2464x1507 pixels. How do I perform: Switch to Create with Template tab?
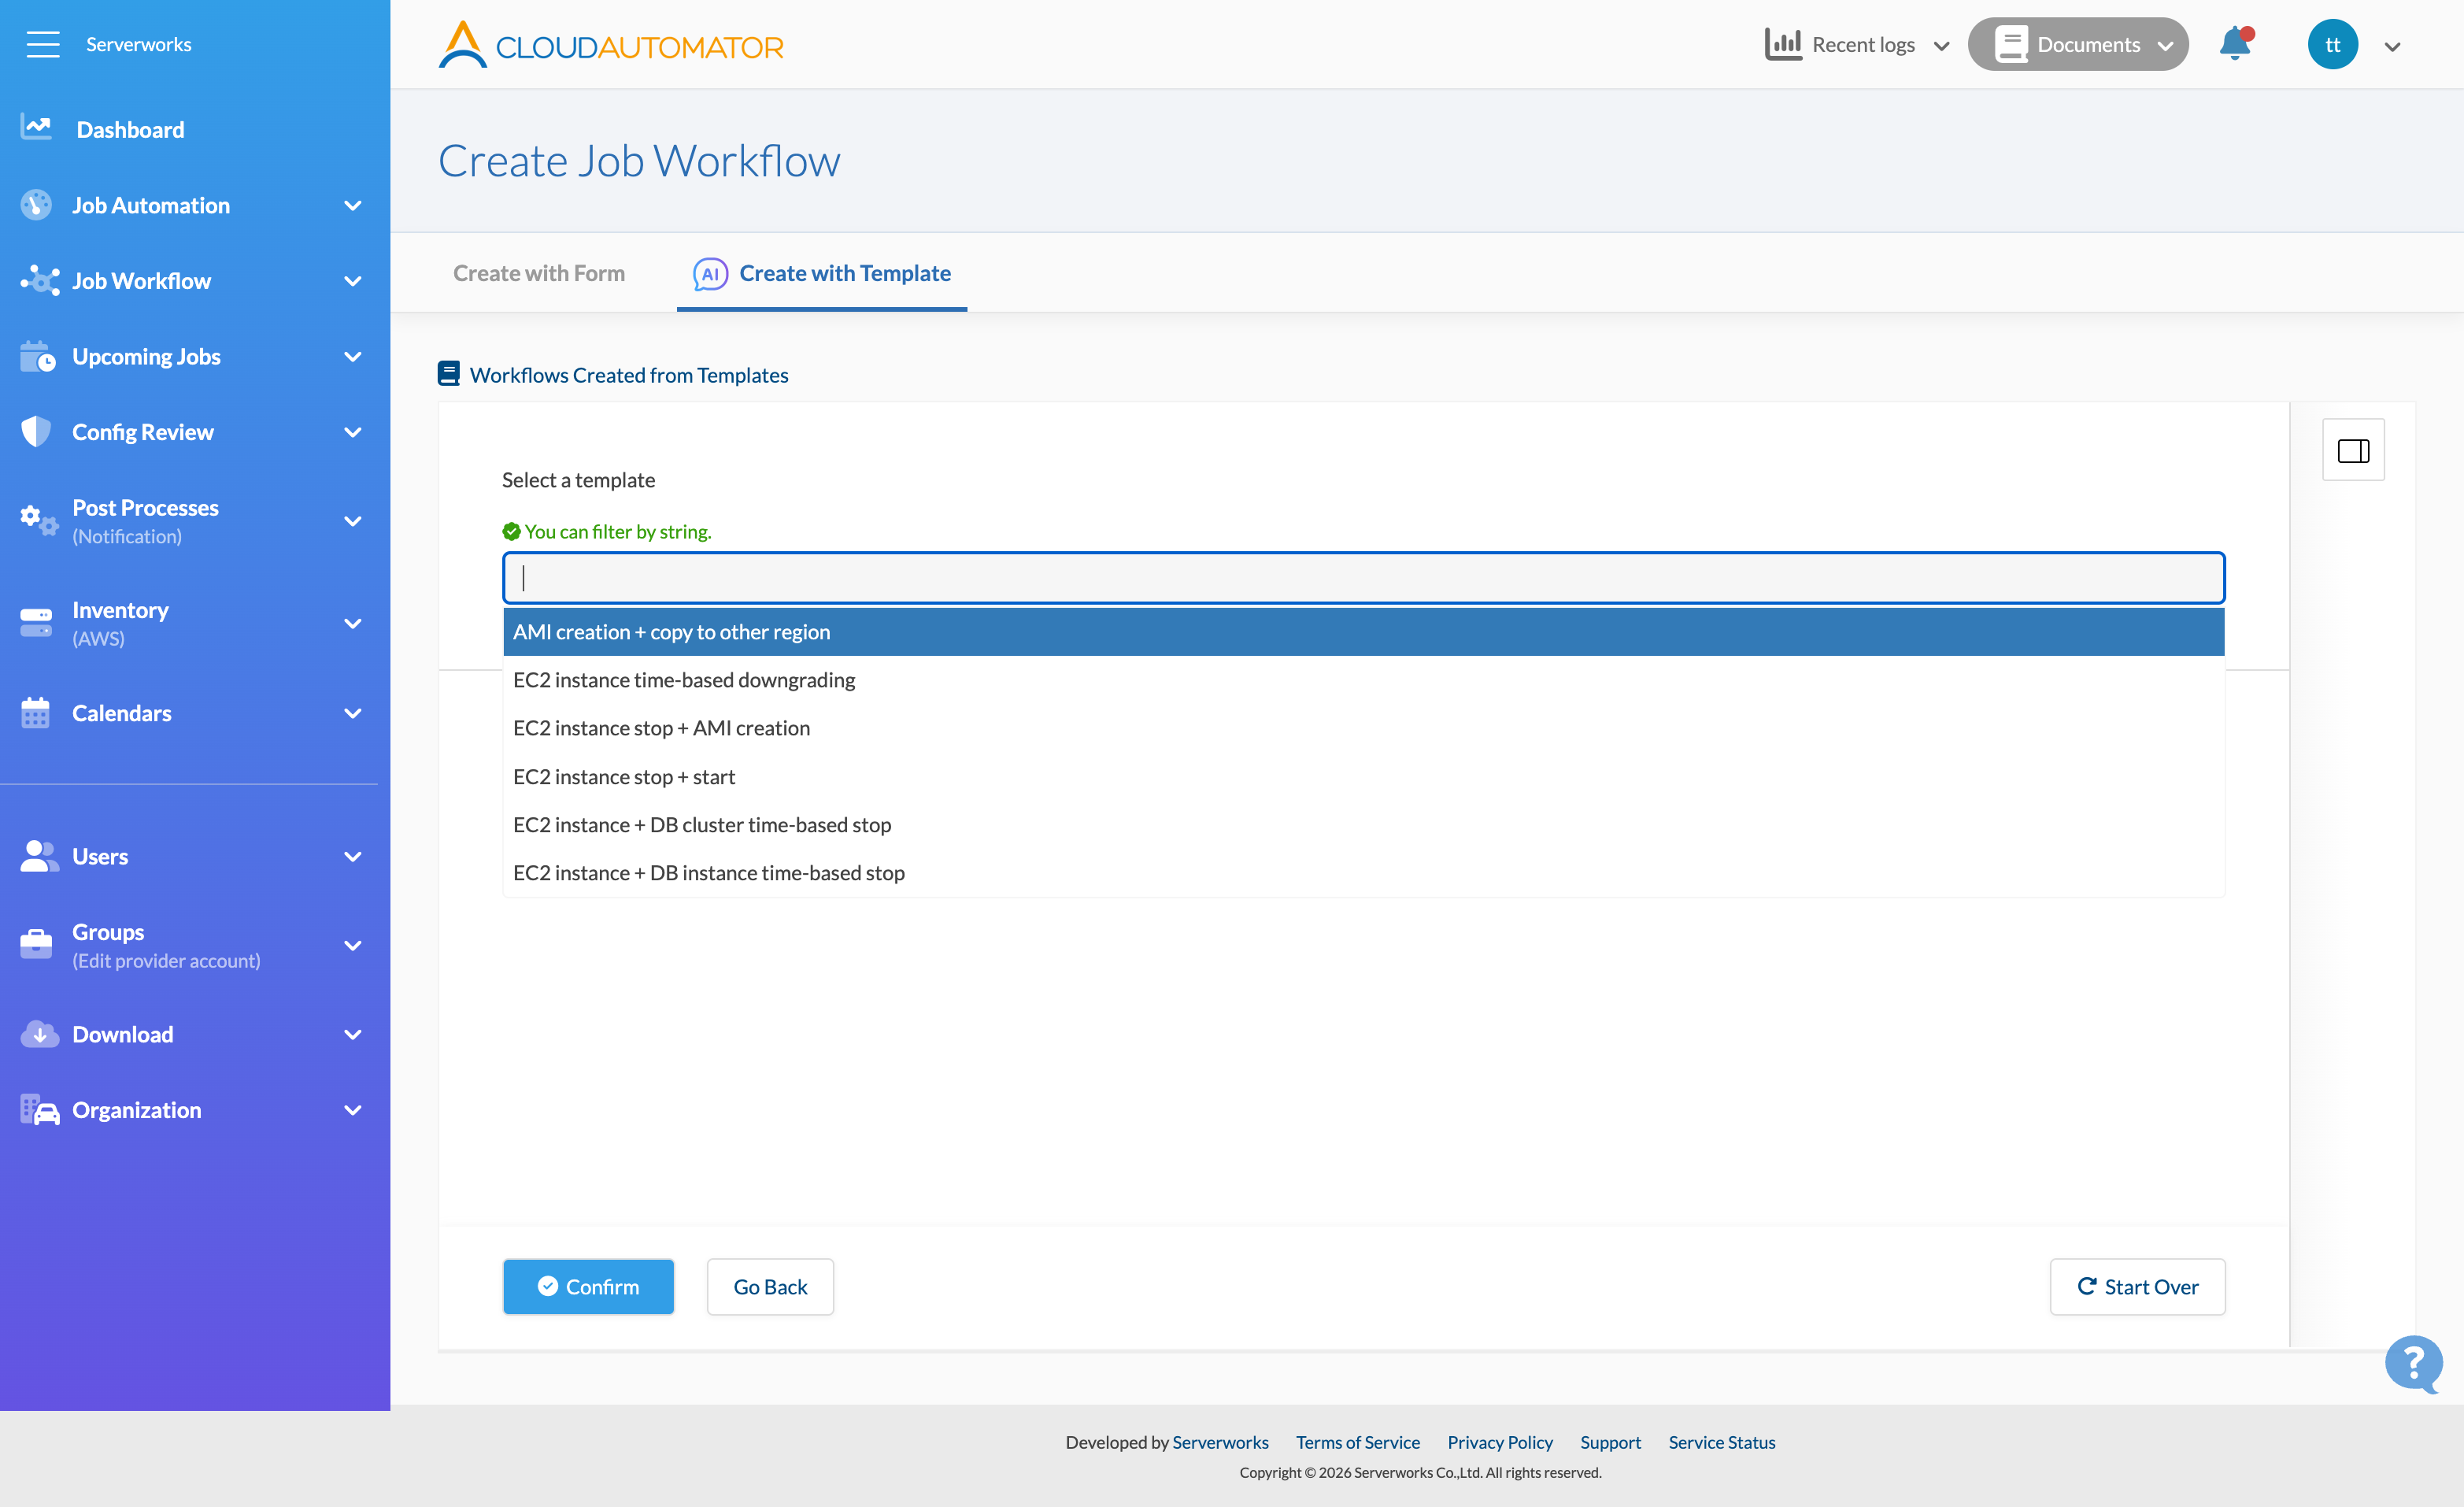click(x=822, y=273)
